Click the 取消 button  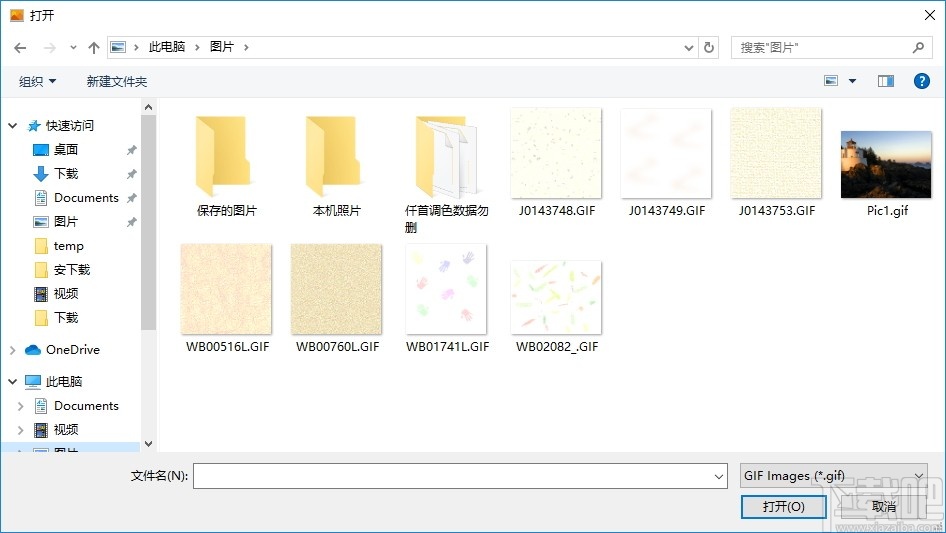[x=883, y=506]
